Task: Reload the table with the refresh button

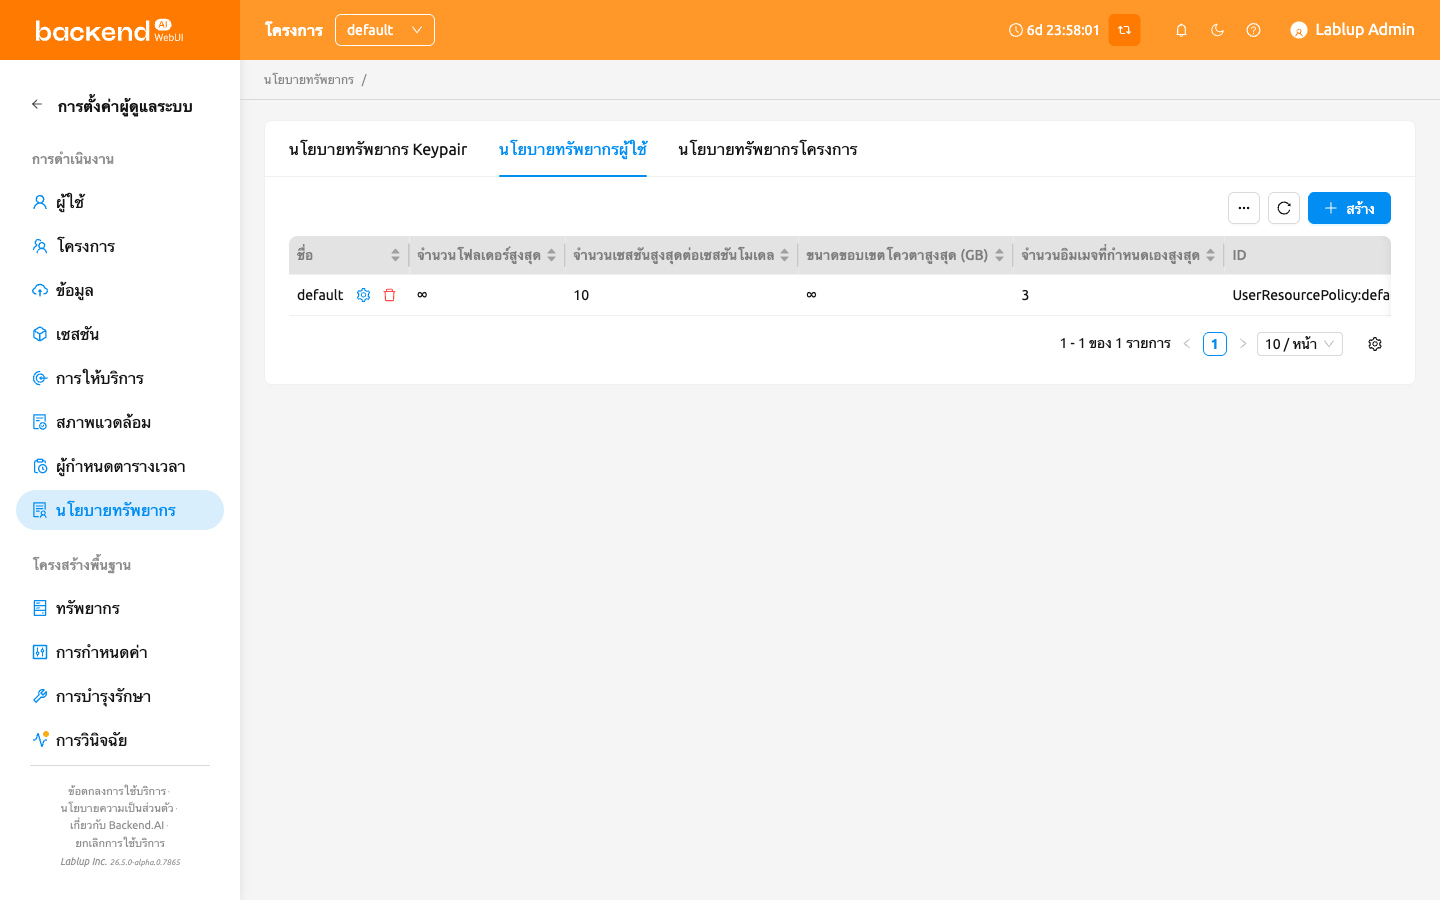Action: 1284,208
